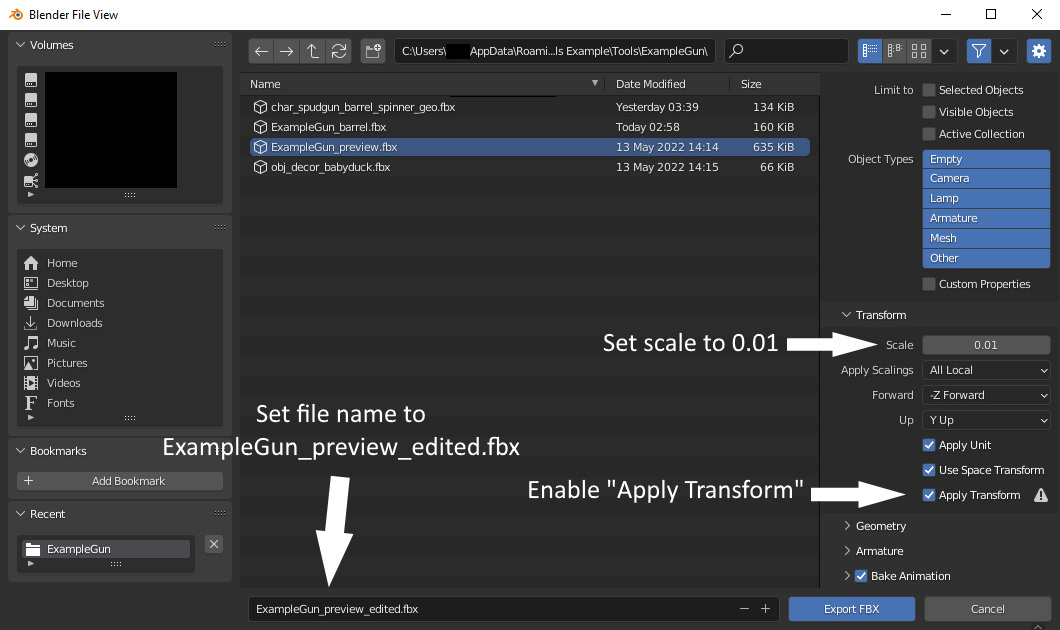Open the Apply Scalings dropdown
Viewport: 1060px width, 630px height.
point(986,370)
